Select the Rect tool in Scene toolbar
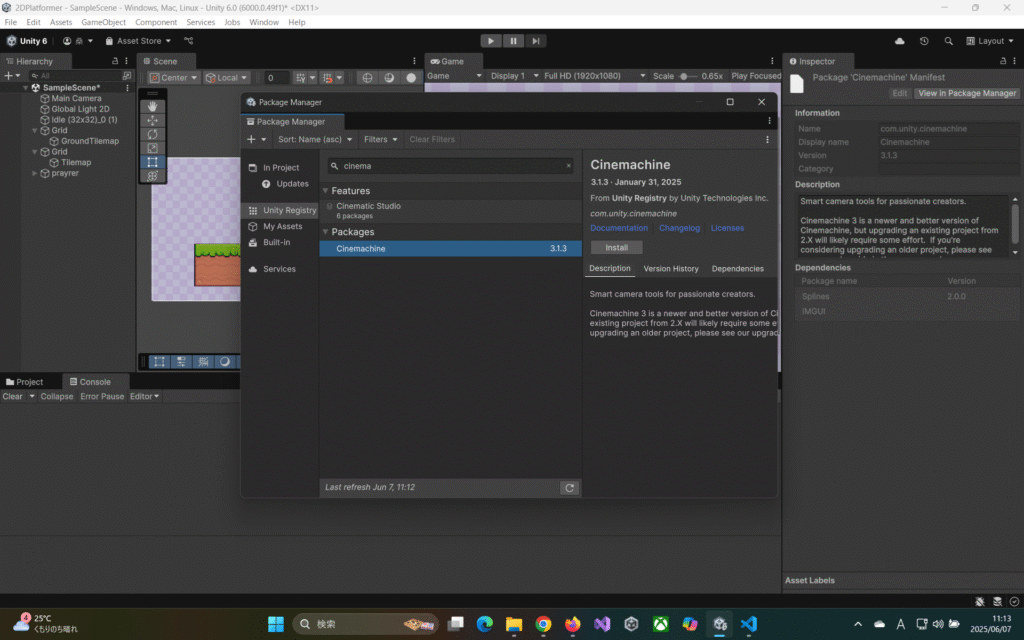This screenshot has width=1024, height=640. (152, 162)
